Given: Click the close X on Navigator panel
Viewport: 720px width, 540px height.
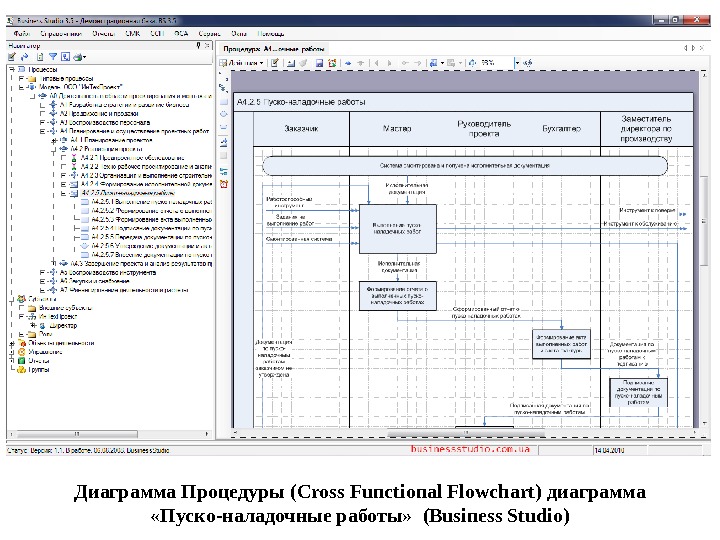Looking at the screenshot, I should click(x=207, y=45).
